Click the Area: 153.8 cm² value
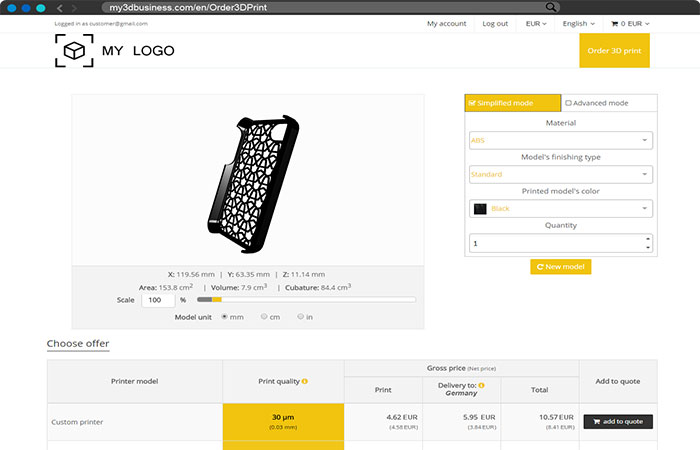The width and height of the screenshot is (700, 450). (166, 288)
